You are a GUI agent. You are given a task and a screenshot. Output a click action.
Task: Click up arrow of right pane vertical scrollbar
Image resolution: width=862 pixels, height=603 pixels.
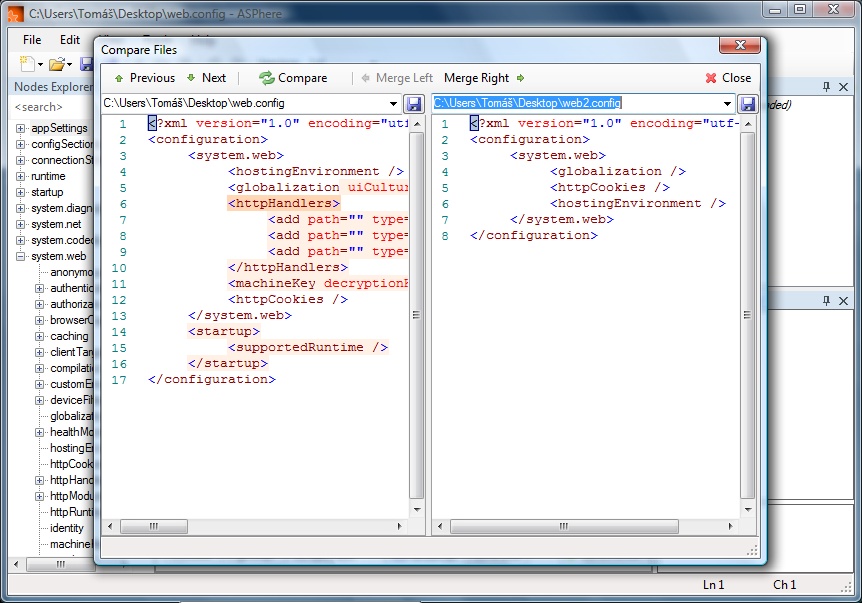[x=748, y=124]
